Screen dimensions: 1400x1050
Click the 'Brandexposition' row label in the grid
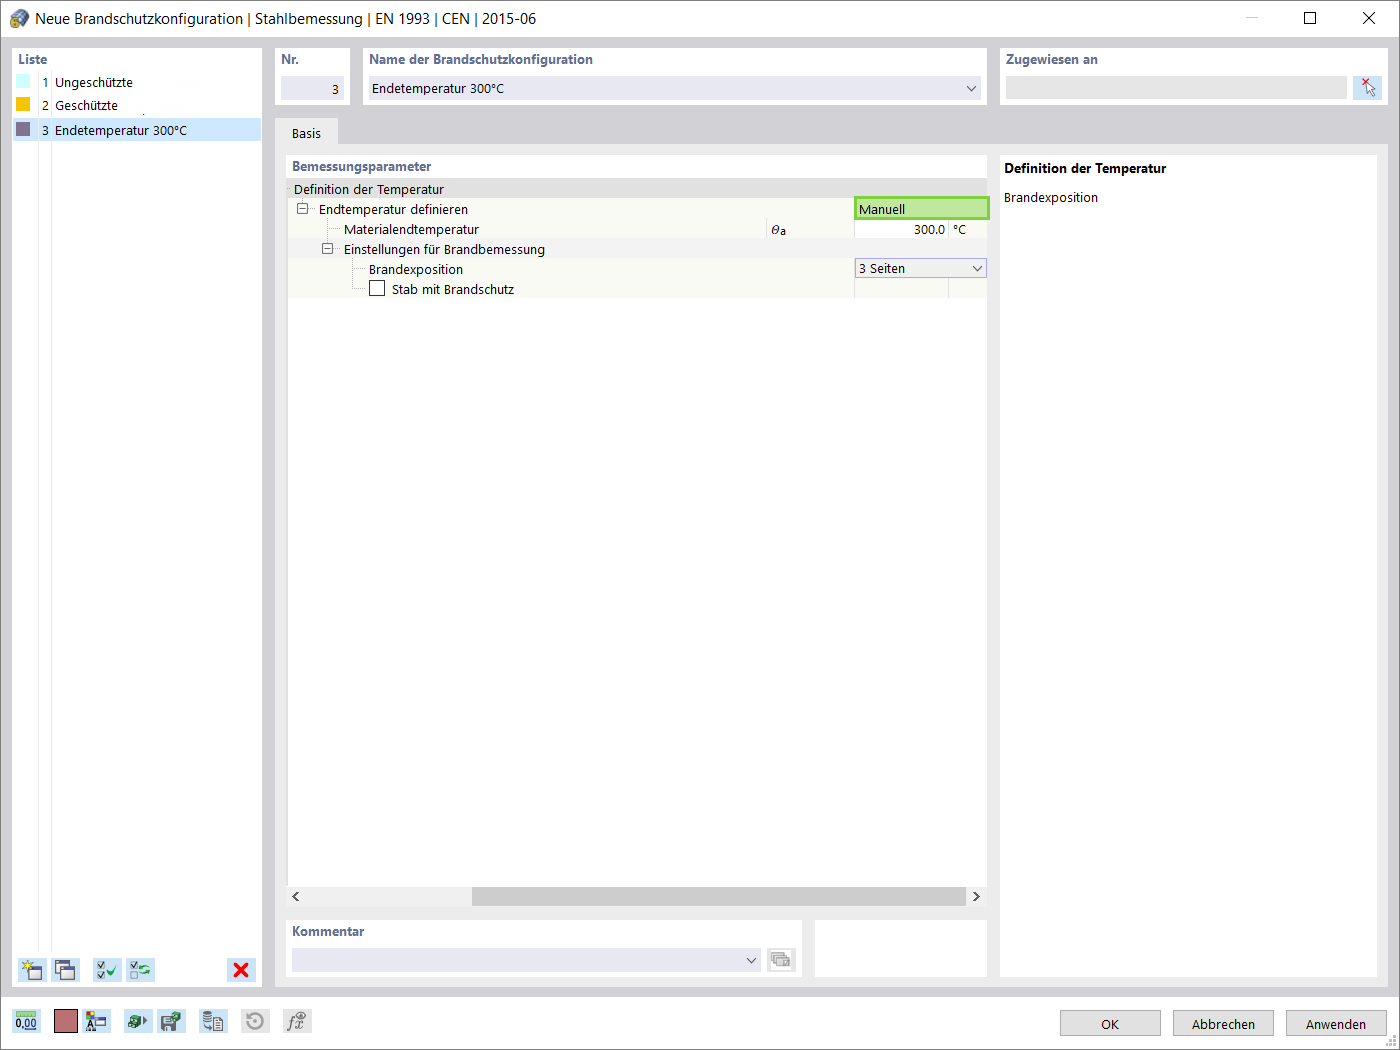click(x=416, y=269)
